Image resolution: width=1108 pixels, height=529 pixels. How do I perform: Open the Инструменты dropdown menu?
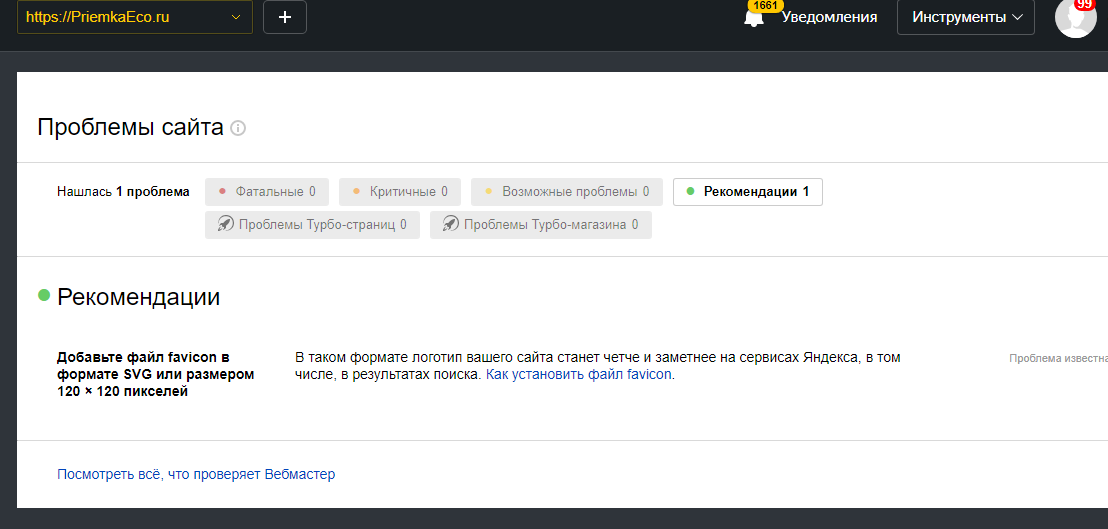[x=965, y=17]
